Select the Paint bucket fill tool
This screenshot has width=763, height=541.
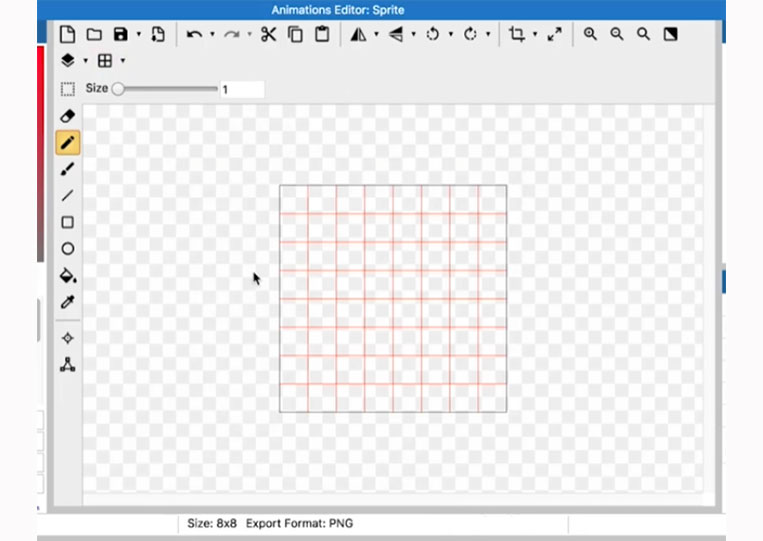point(68,276)
